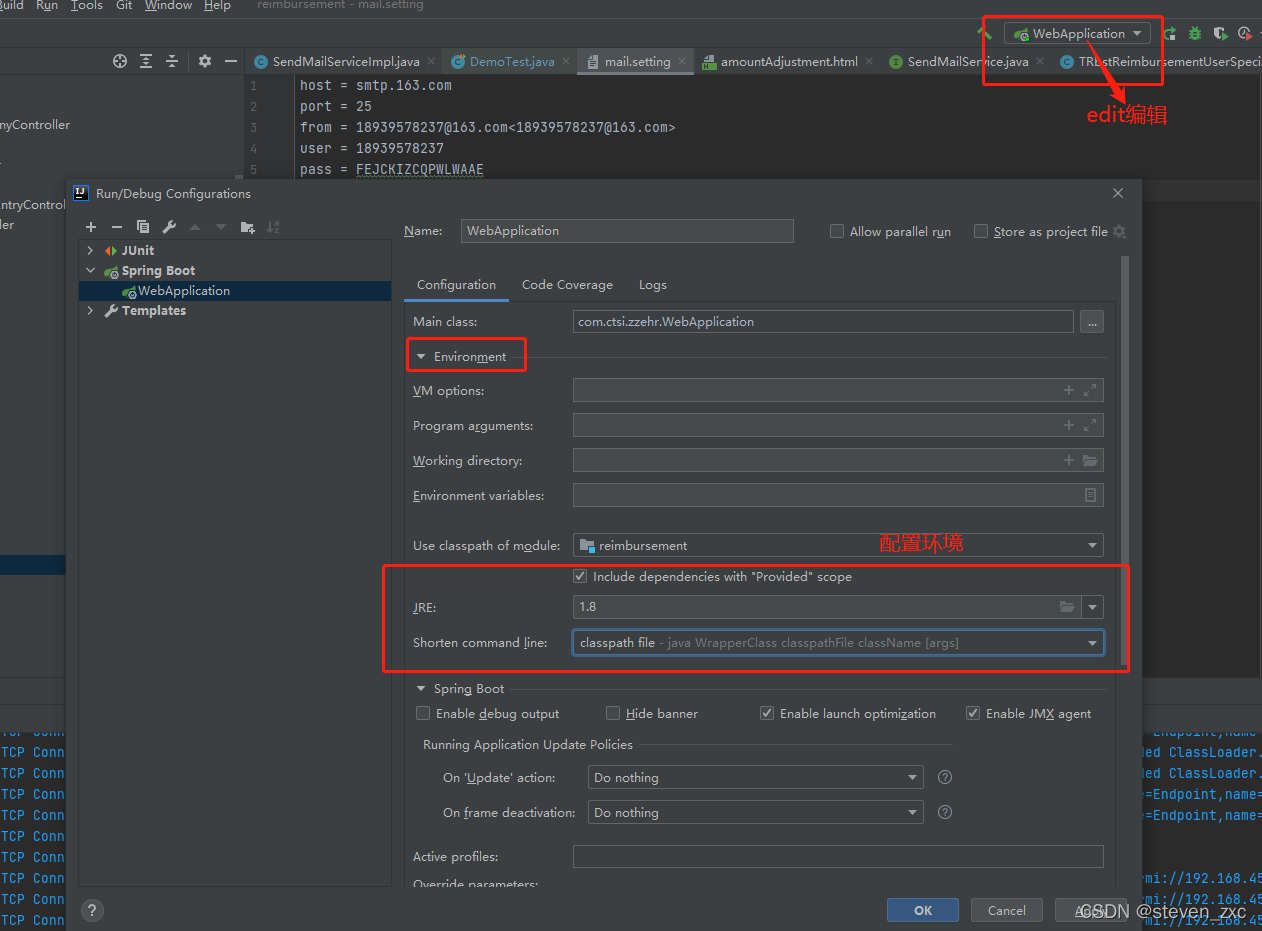Image resolution: width=1262 pixels, height=931 pixels.
Task: Click the dialog help question mark button
Action: (92, 910)
